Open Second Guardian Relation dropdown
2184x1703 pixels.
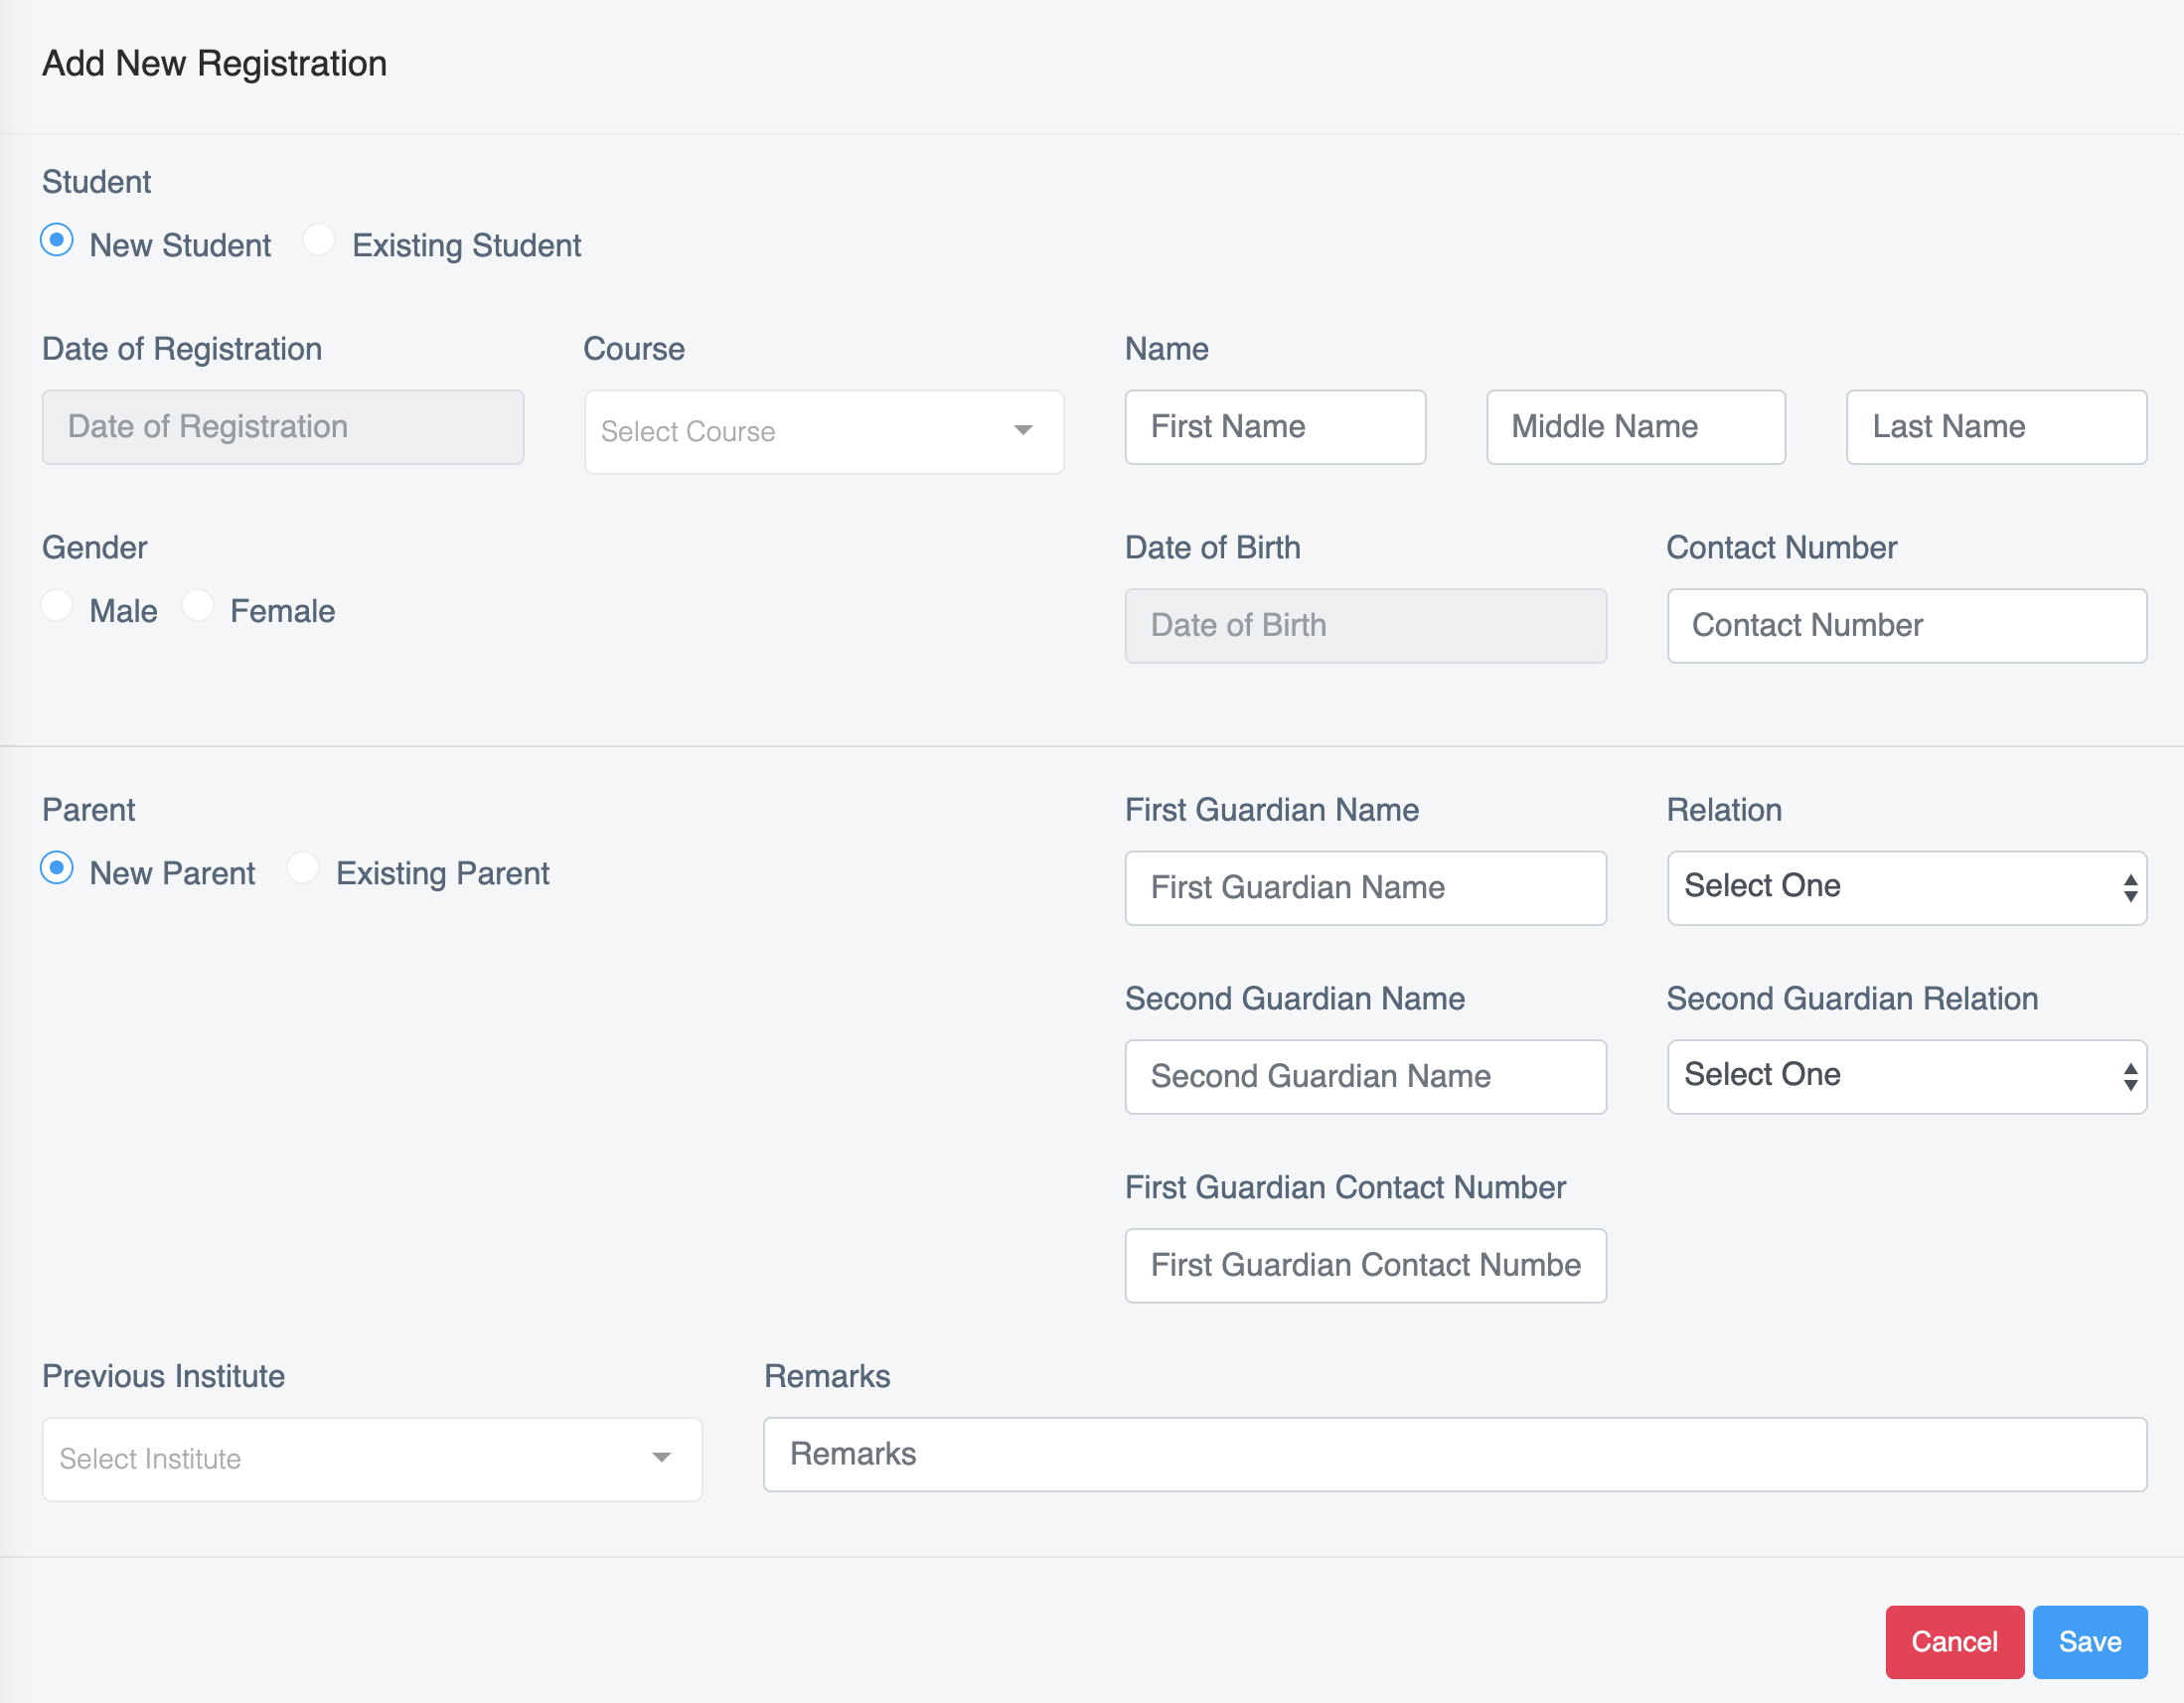point(1906,1076)
